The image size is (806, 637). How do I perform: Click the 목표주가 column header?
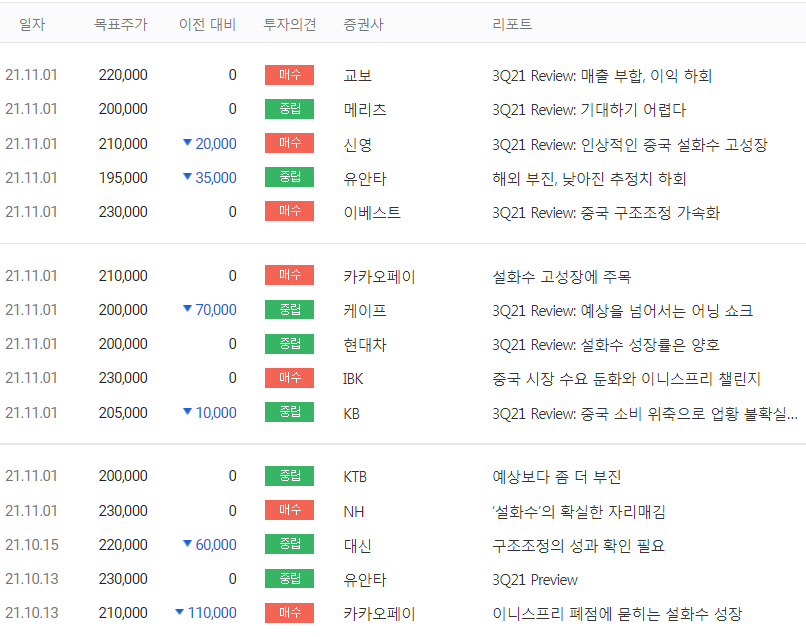click(x=121, y=24)
